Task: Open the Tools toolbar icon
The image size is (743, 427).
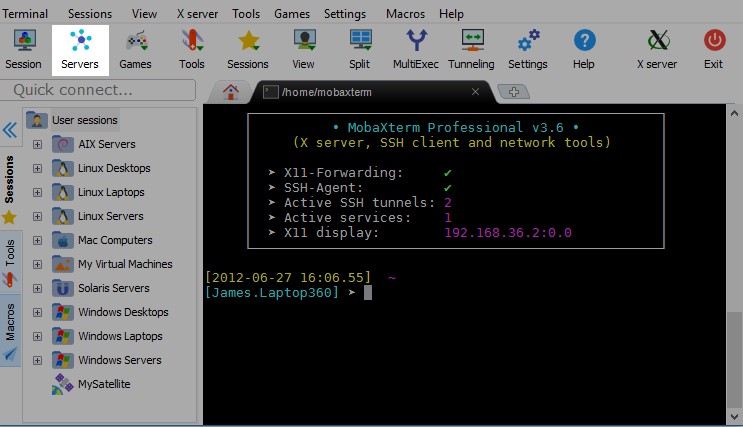Action: tap(191, 50)
